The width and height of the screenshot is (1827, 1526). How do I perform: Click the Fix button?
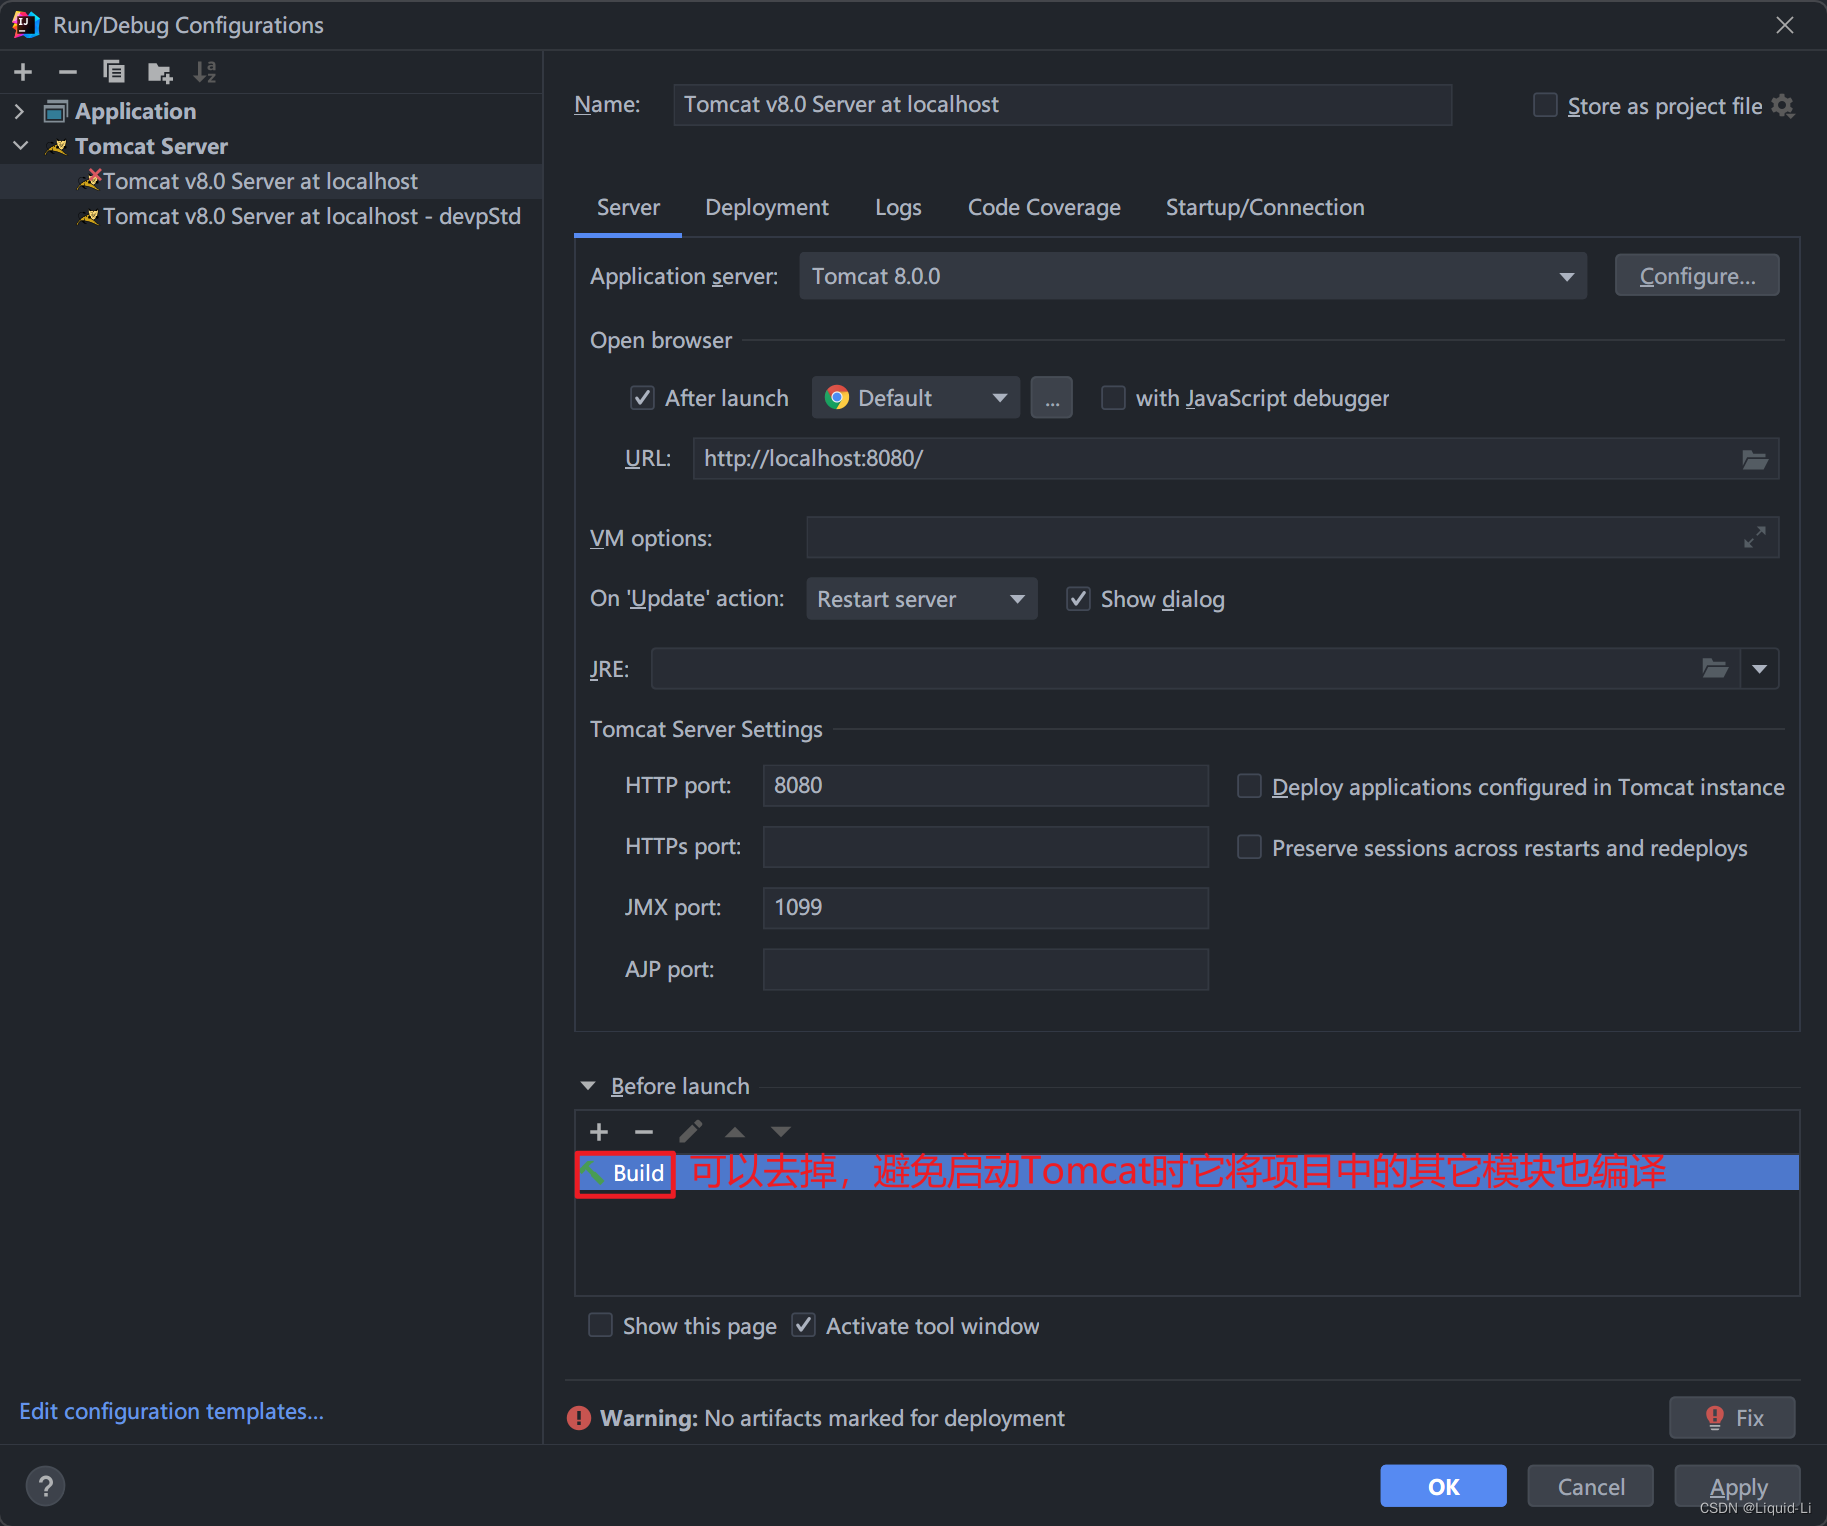[x=1732, y=1418]
